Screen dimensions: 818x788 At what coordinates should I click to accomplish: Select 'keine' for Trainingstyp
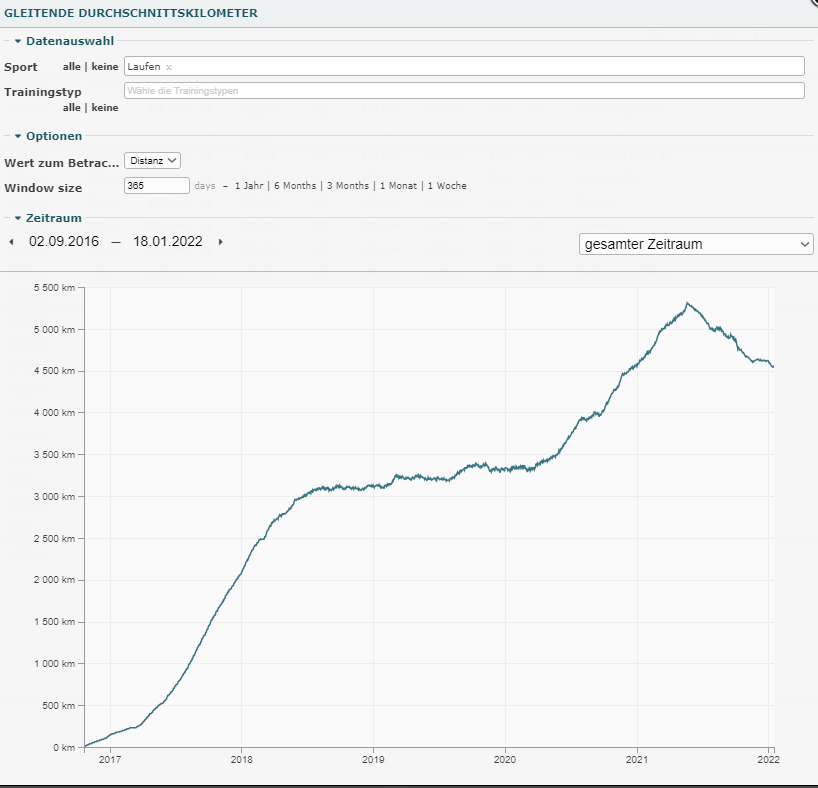105,107
